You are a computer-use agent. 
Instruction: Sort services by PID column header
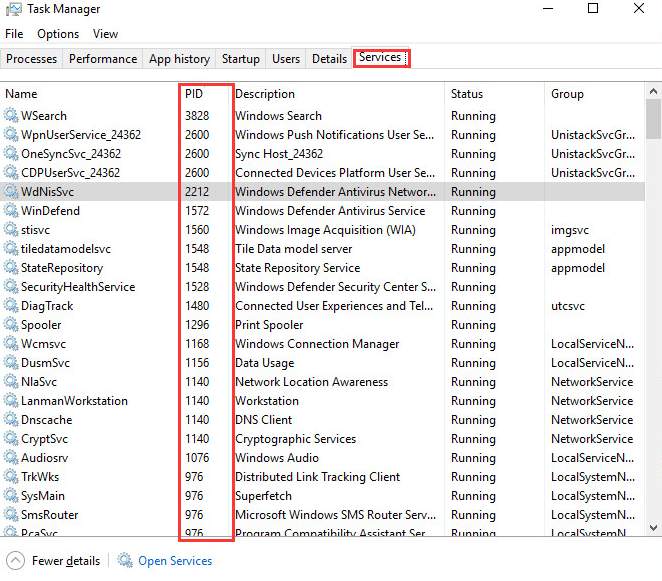(x=194, y=94)
